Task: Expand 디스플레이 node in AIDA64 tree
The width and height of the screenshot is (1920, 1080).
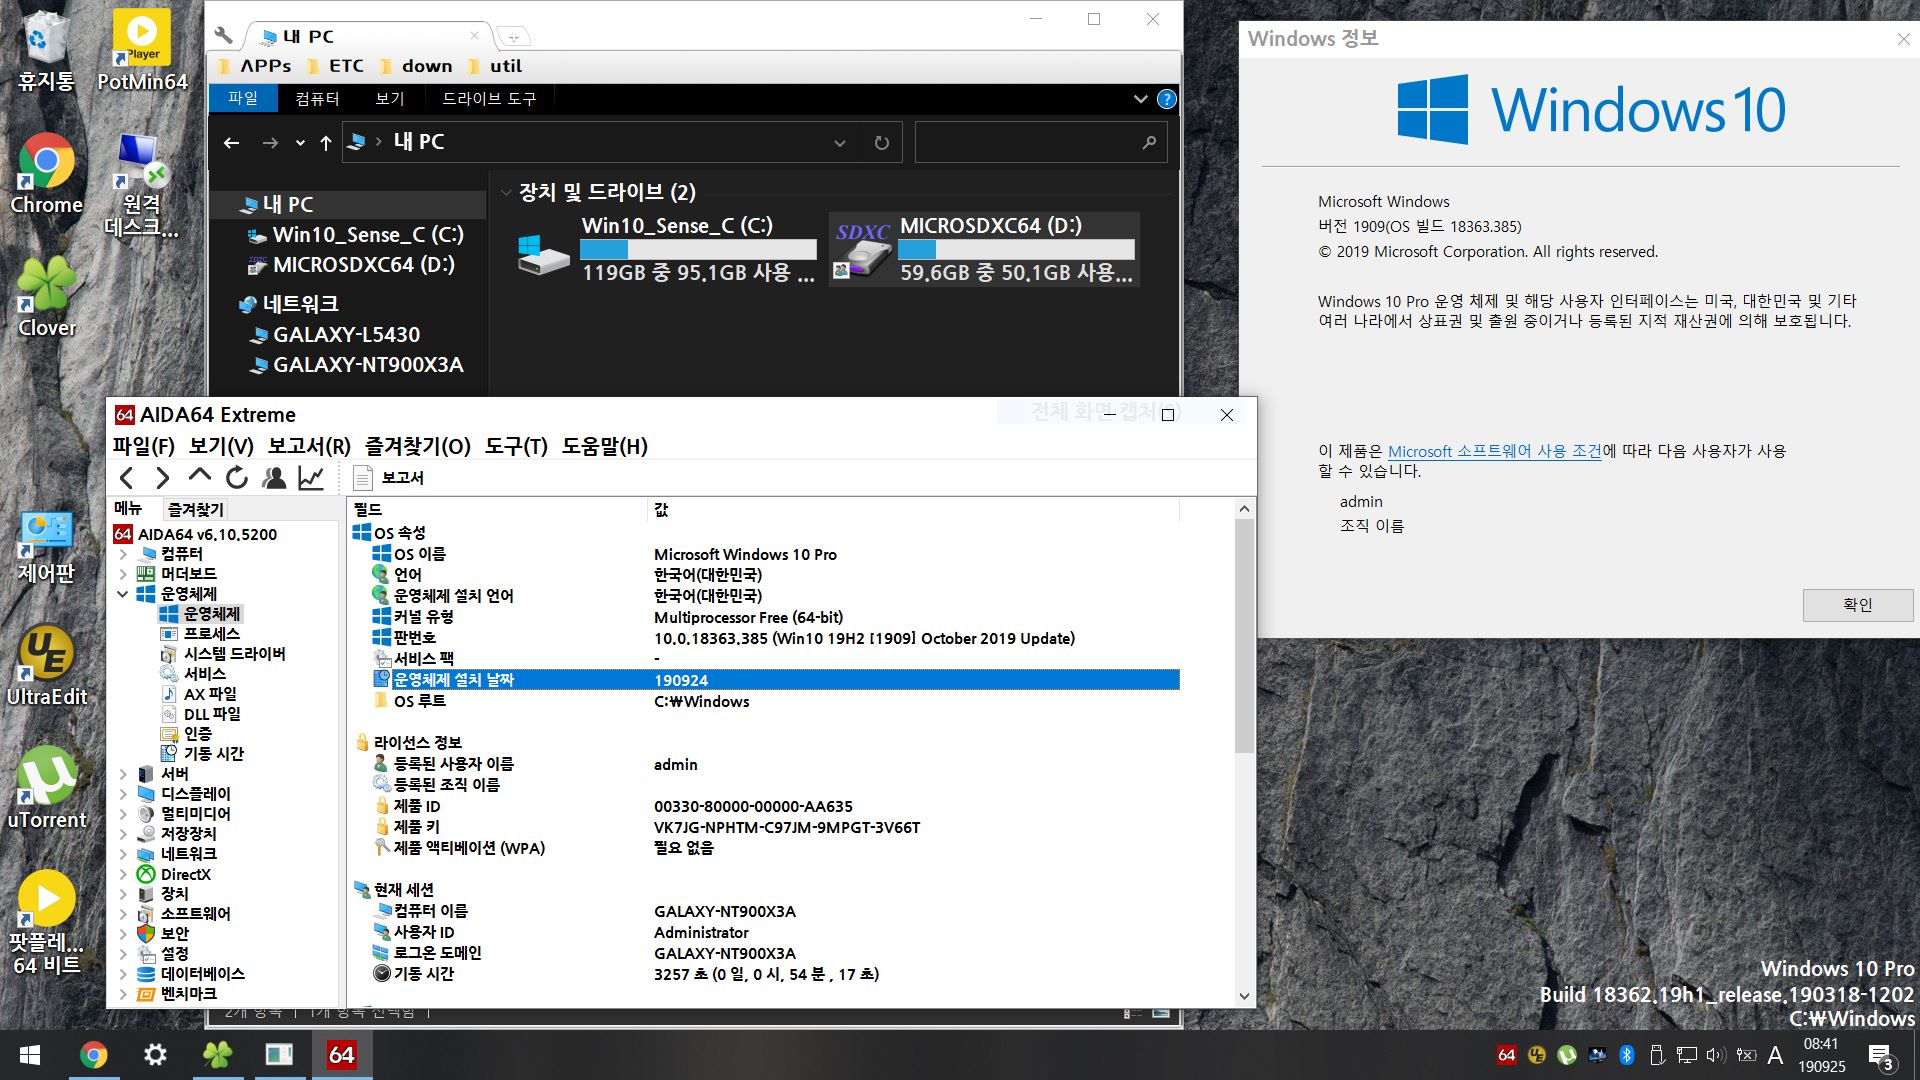Action: (x=123, y=794)
